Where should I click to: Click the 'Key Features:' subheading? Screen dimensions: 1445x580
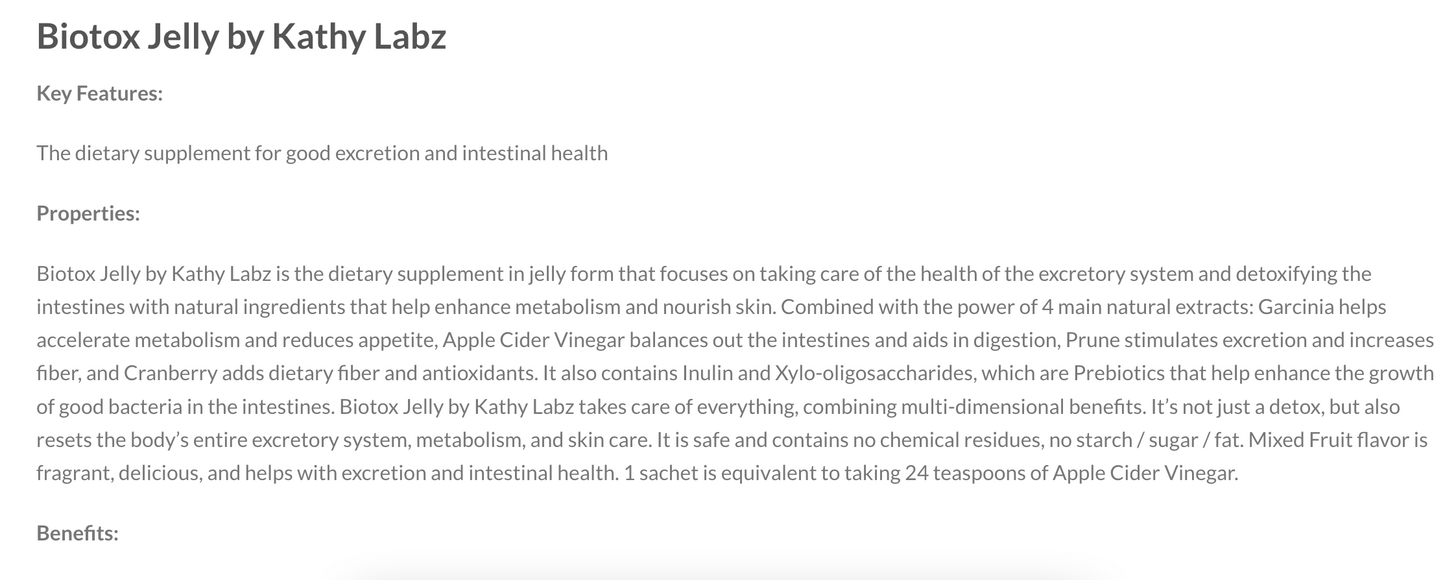point(99,94)
